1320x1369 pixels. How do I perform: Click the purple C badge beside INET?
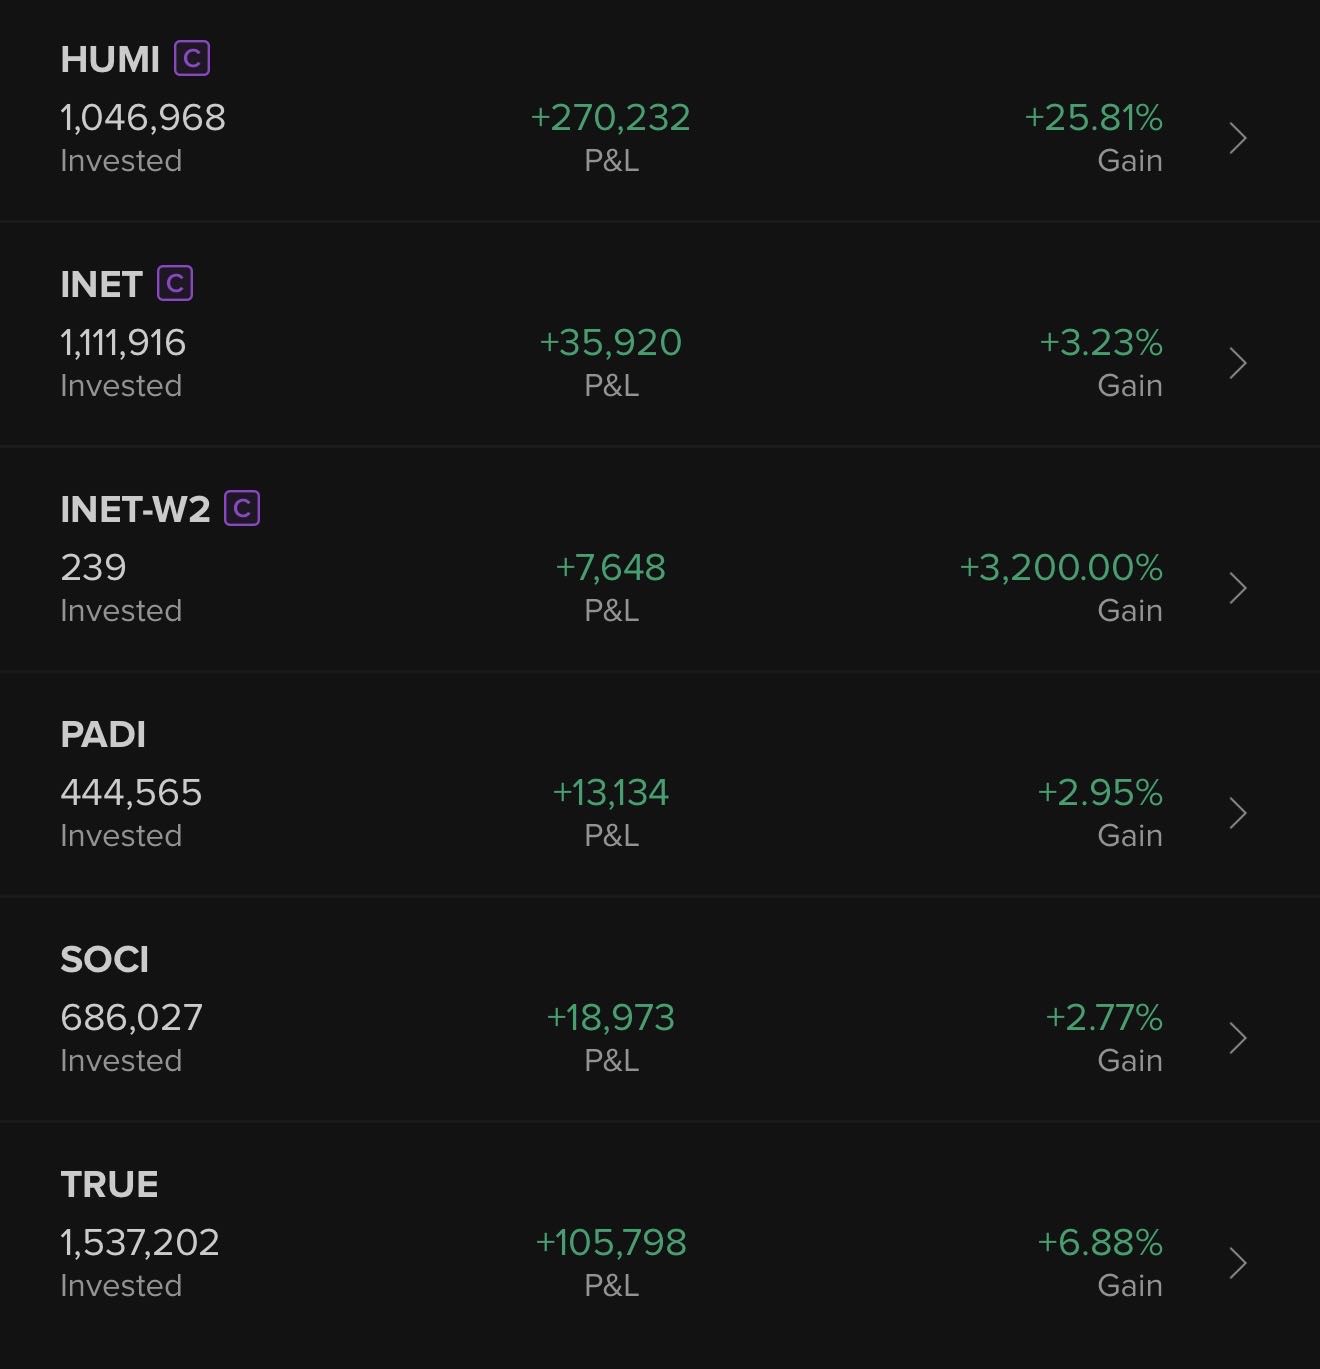[175, 284]
